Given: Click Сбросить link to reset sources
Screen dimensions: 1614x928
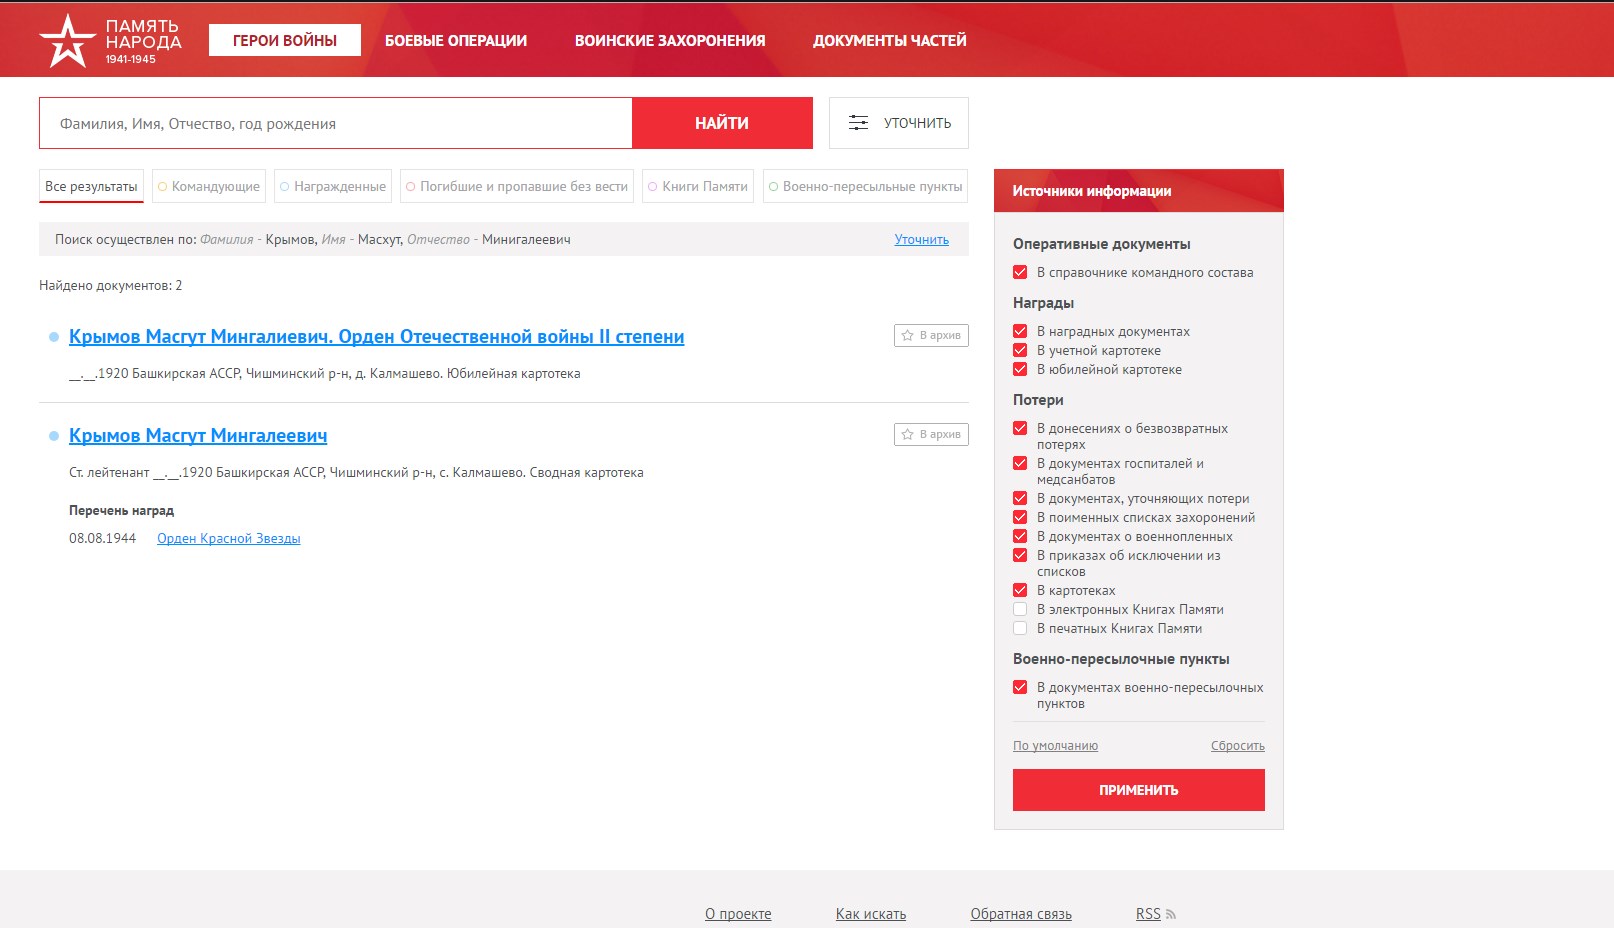Looking at the screenshot, I should pyautogui.click(x=1237, y=746).
